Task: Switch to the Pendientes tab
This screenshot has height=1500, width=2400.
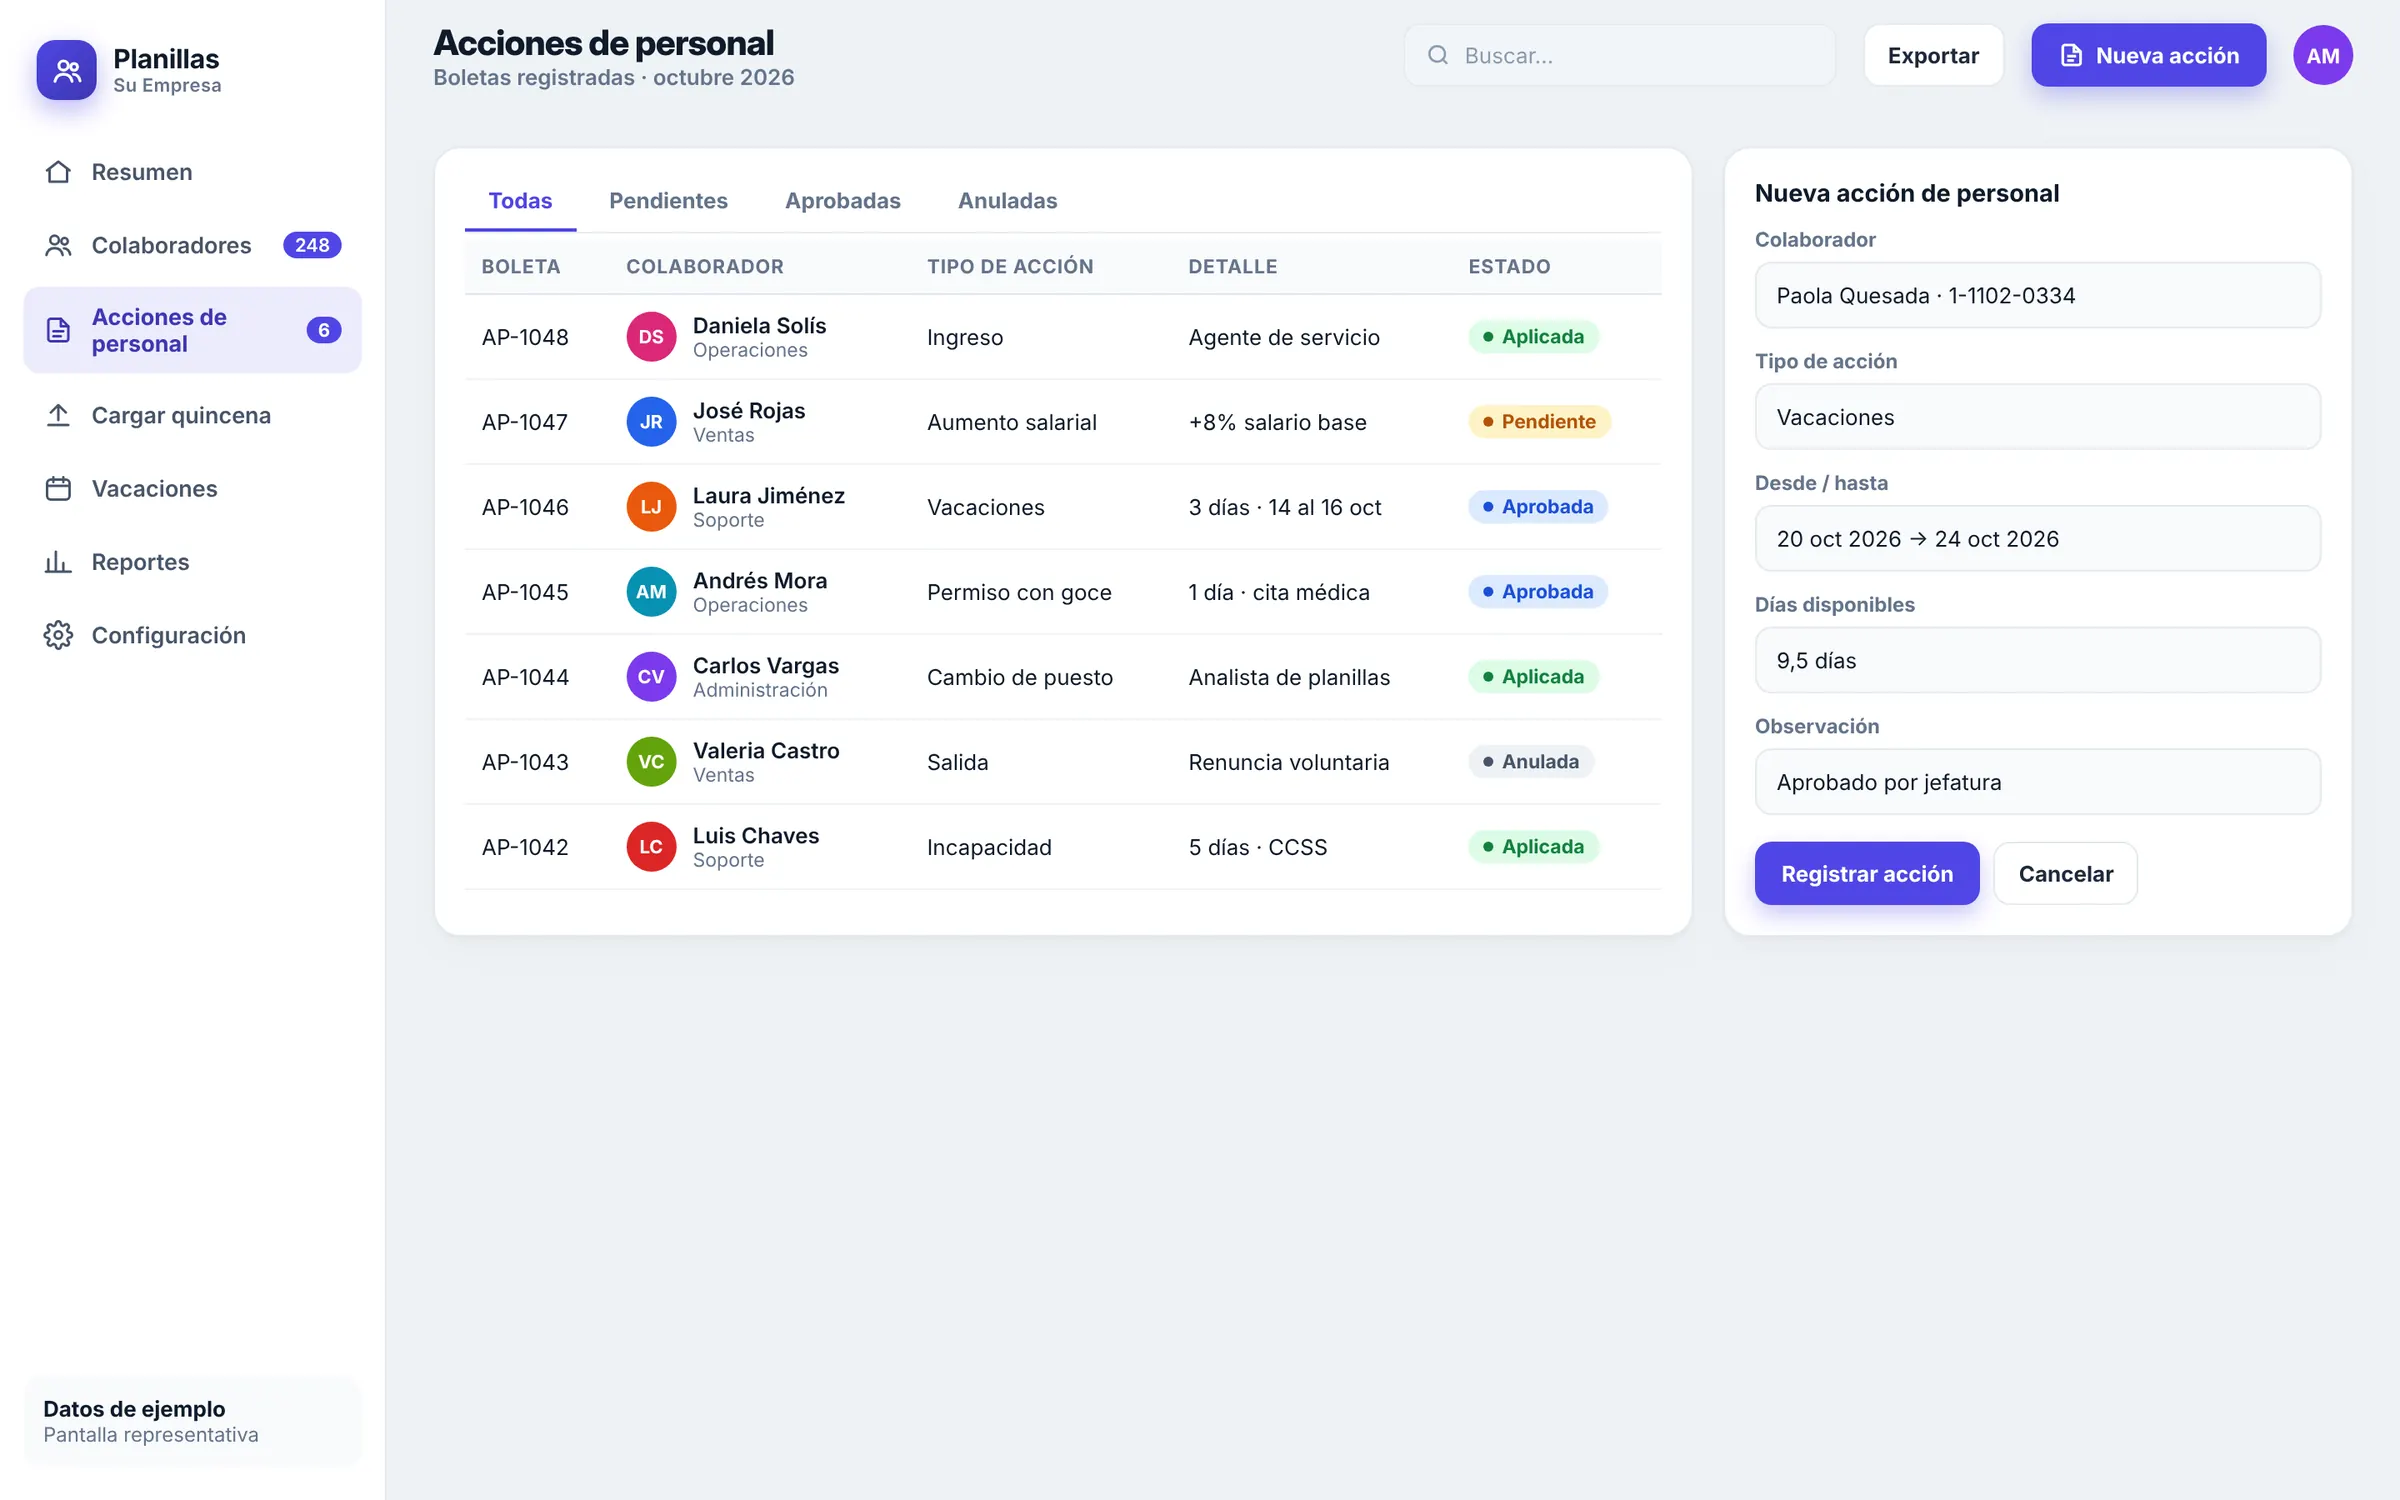Action: (x=668, y=201)
